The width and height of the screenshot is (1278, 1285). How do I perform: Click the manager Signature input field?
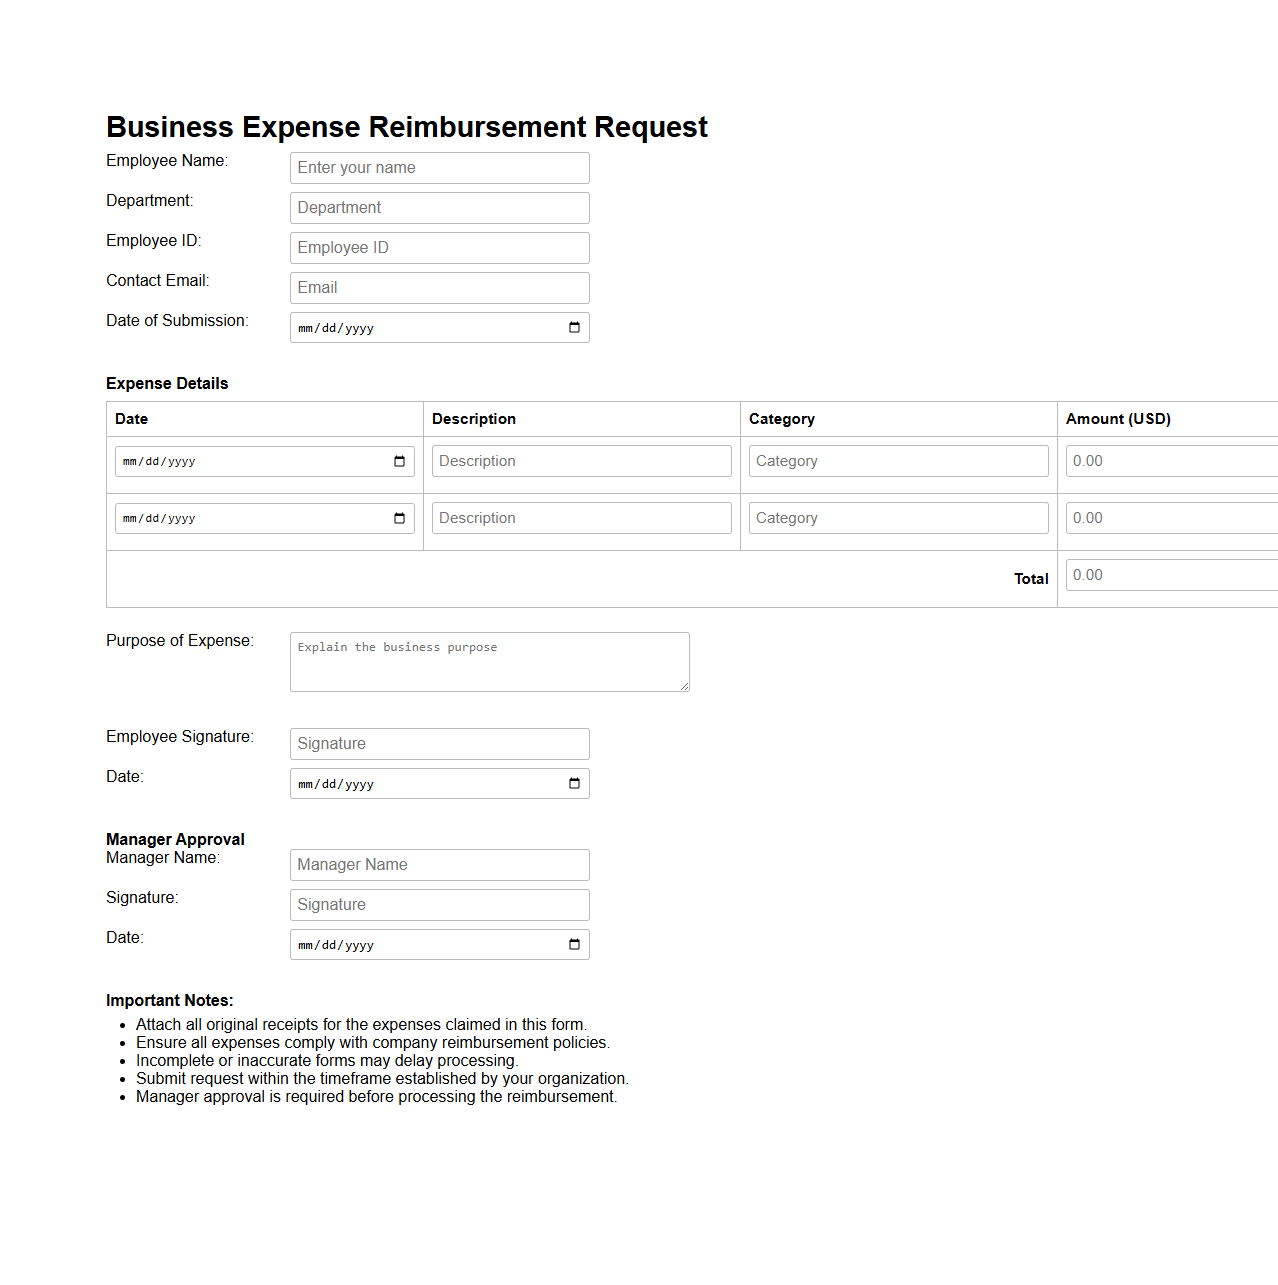439,905
